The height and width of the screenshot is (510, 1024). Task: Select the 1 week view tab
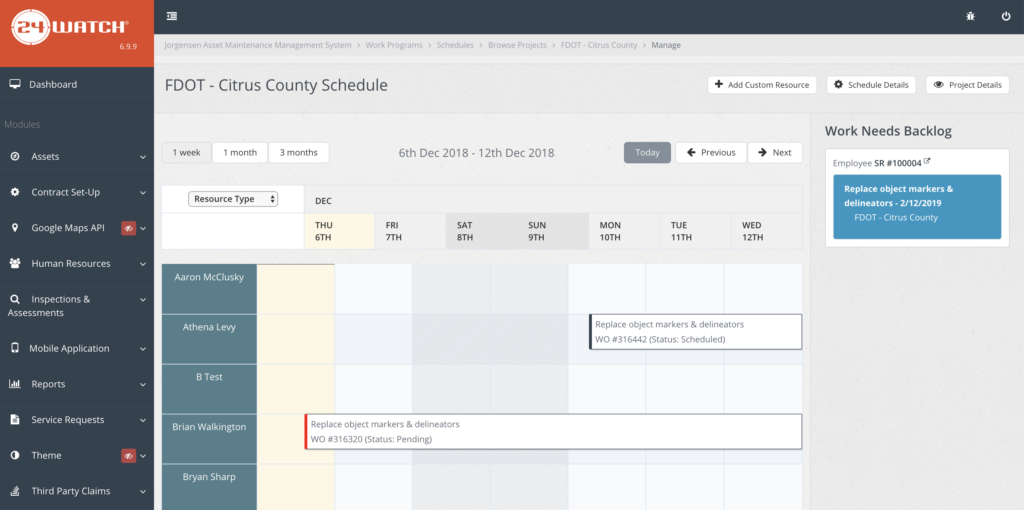click(187, 152)
